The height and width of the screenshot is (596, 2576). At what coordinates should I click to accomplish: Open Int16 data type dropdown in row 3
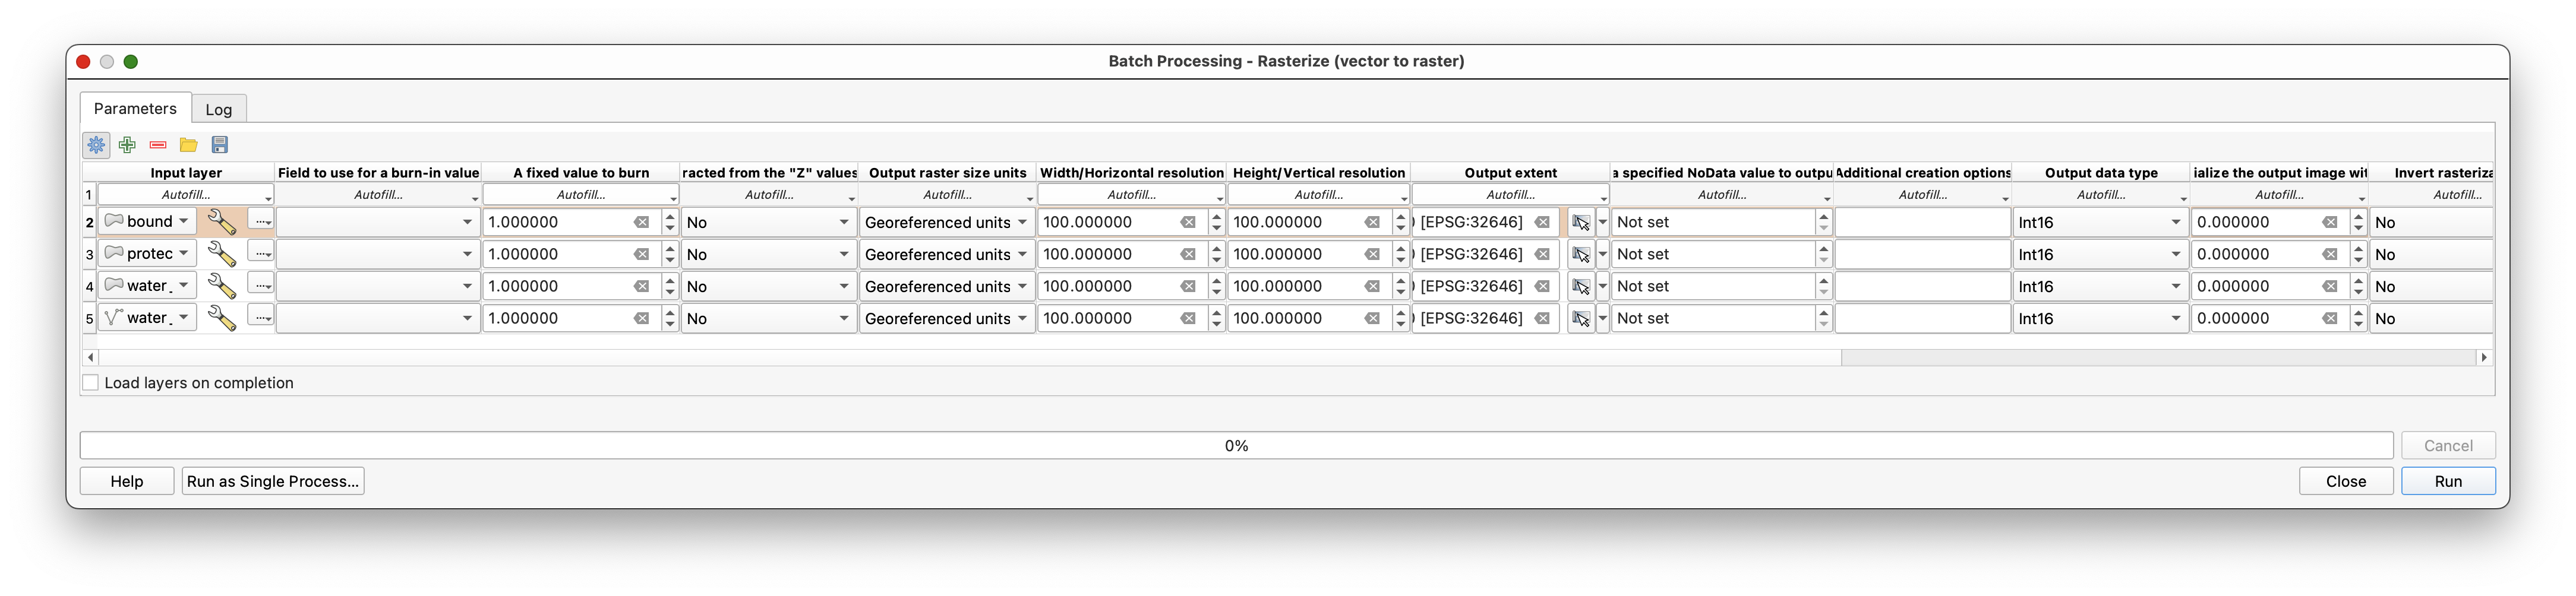[2100, 254]
